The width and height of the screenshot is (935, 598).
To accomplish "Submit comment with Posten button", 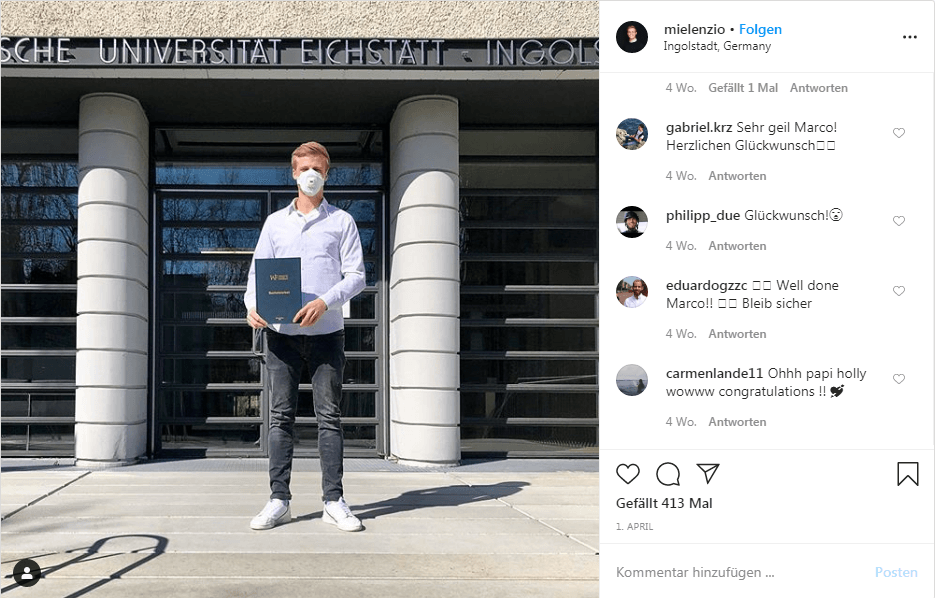I will coord(896,572).
